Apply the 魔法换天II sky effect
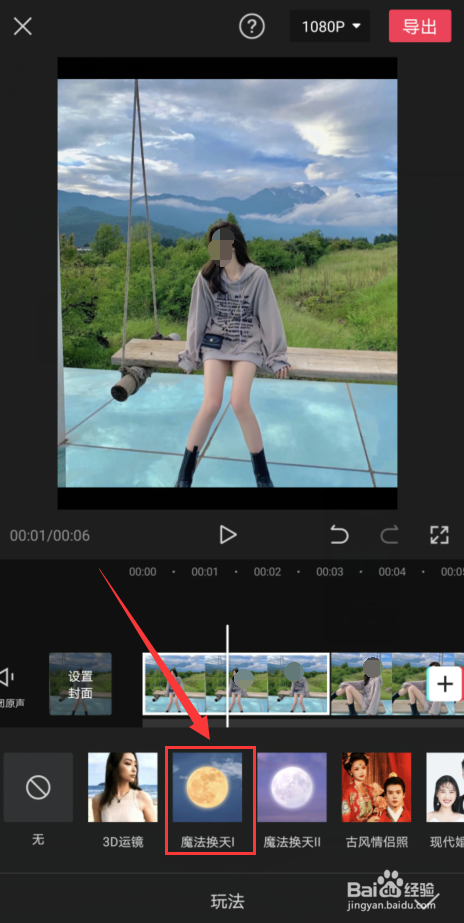 (x=292, y=800)
